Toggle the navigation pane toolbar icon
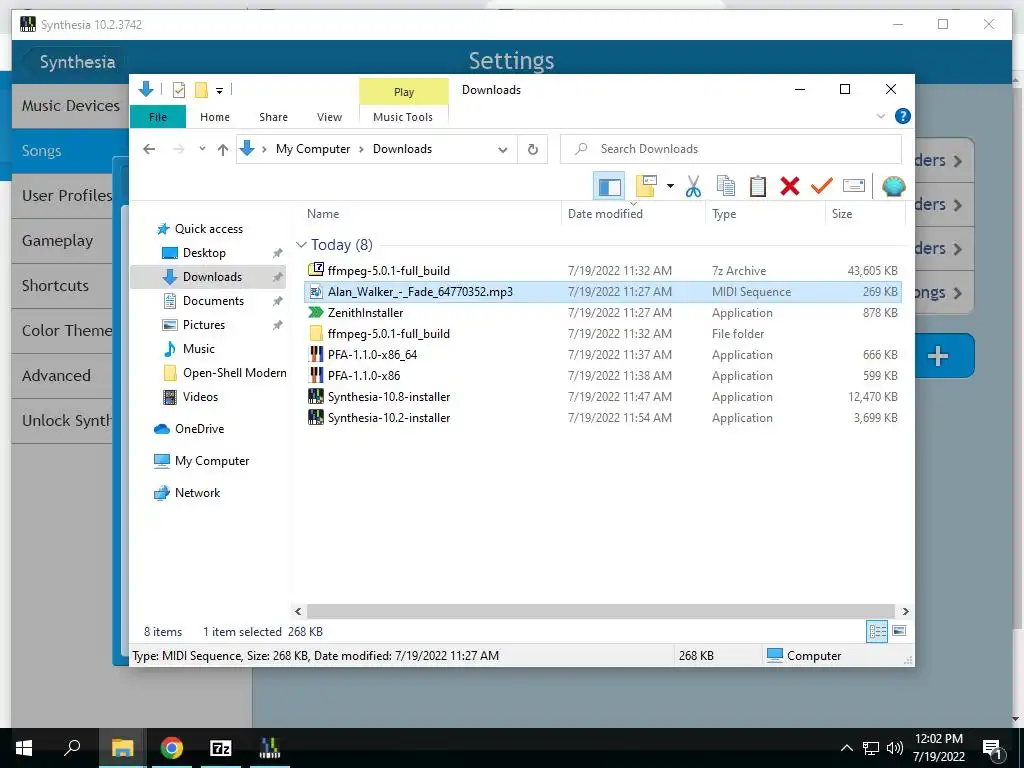This screenshot has height=768, width=1024. [609, 187]
